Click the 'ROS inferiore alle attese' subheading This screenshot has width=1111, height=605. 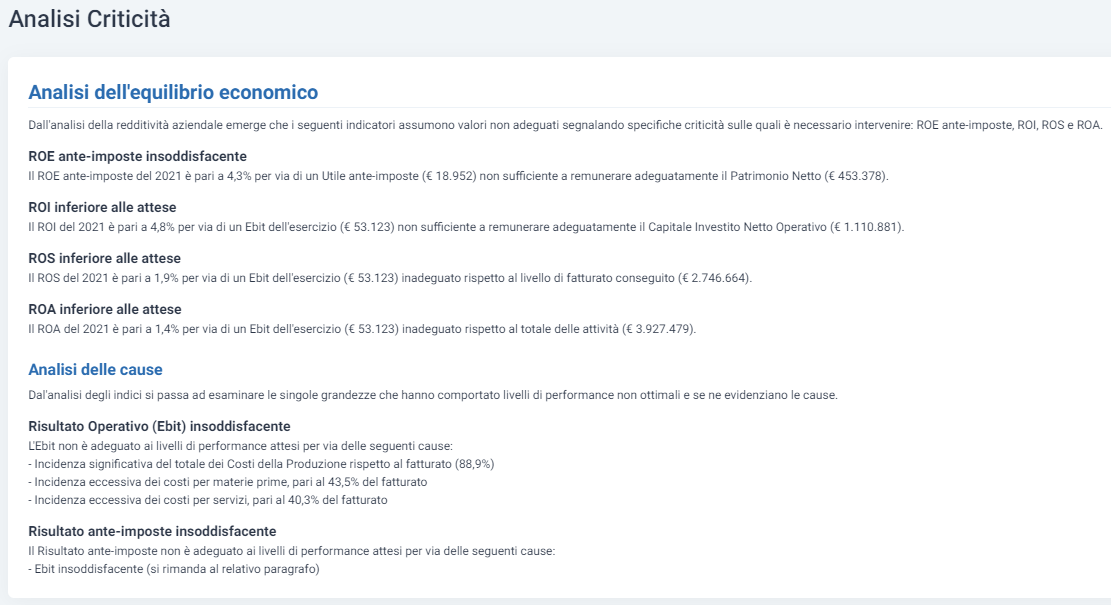[x=104, y=258]
